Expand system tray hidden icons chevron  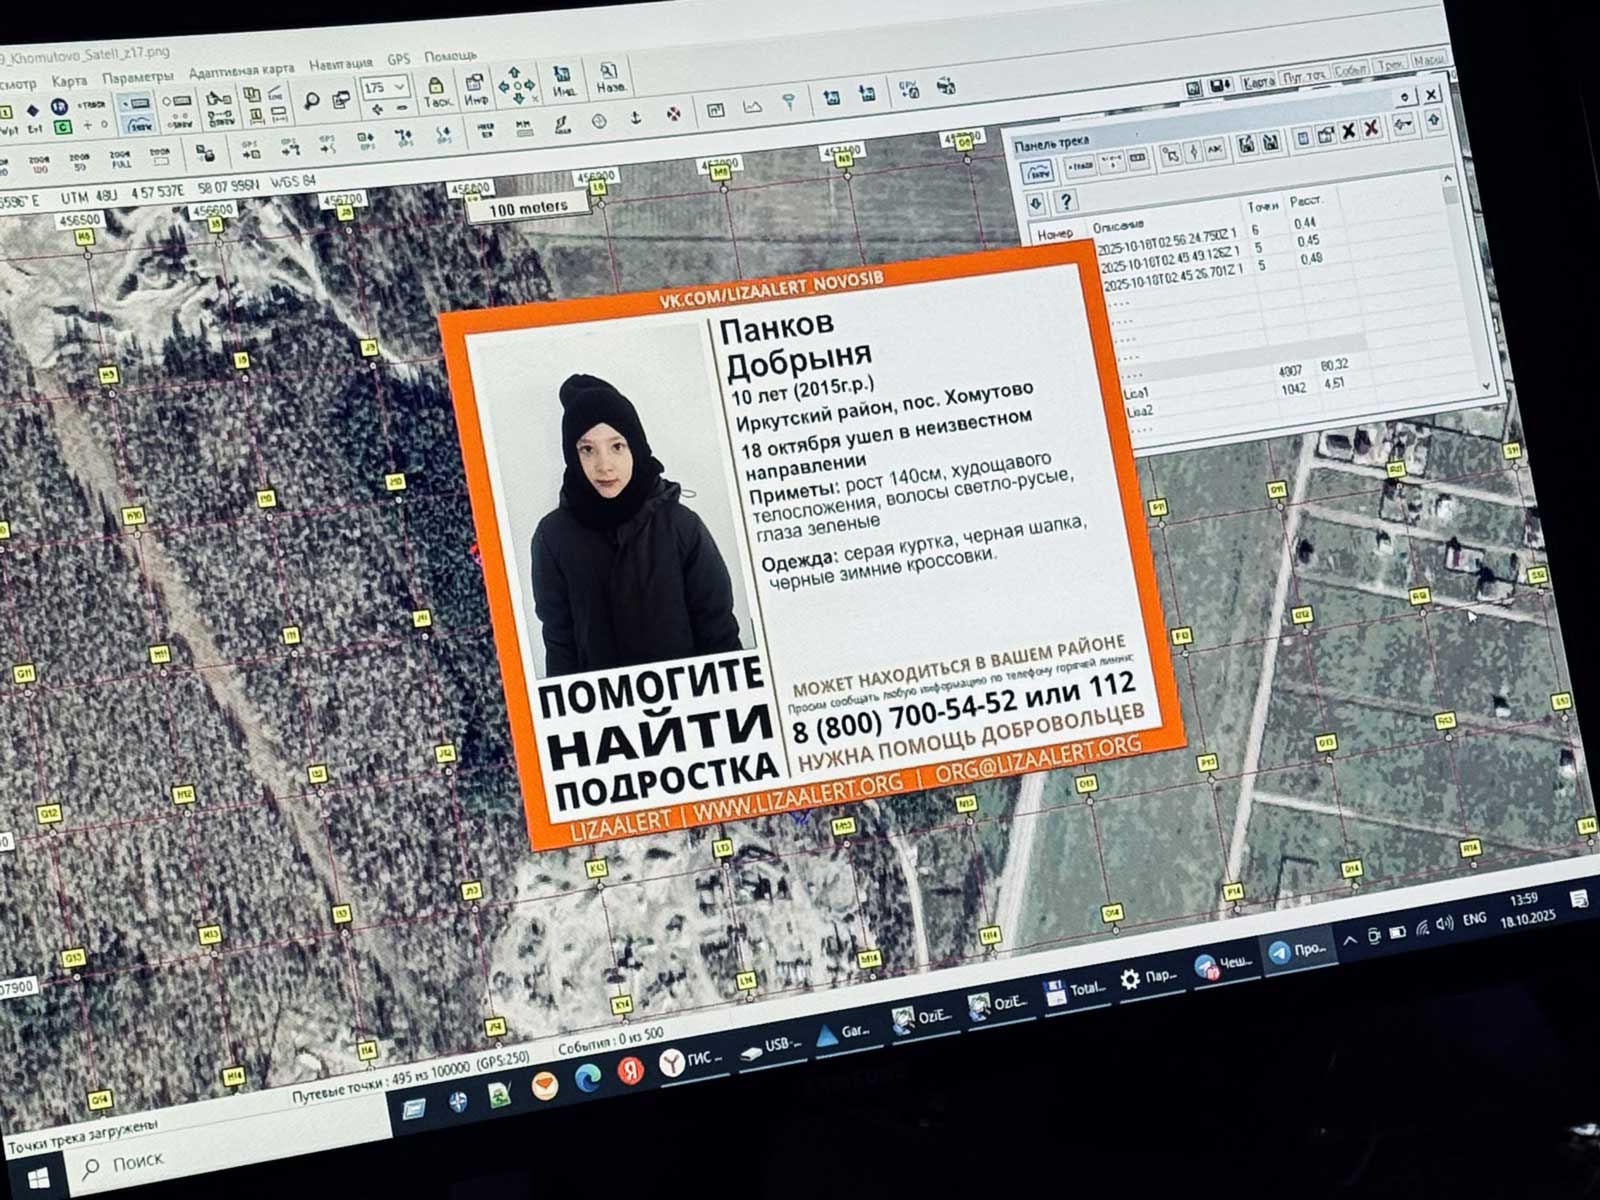pos(1349,939)
